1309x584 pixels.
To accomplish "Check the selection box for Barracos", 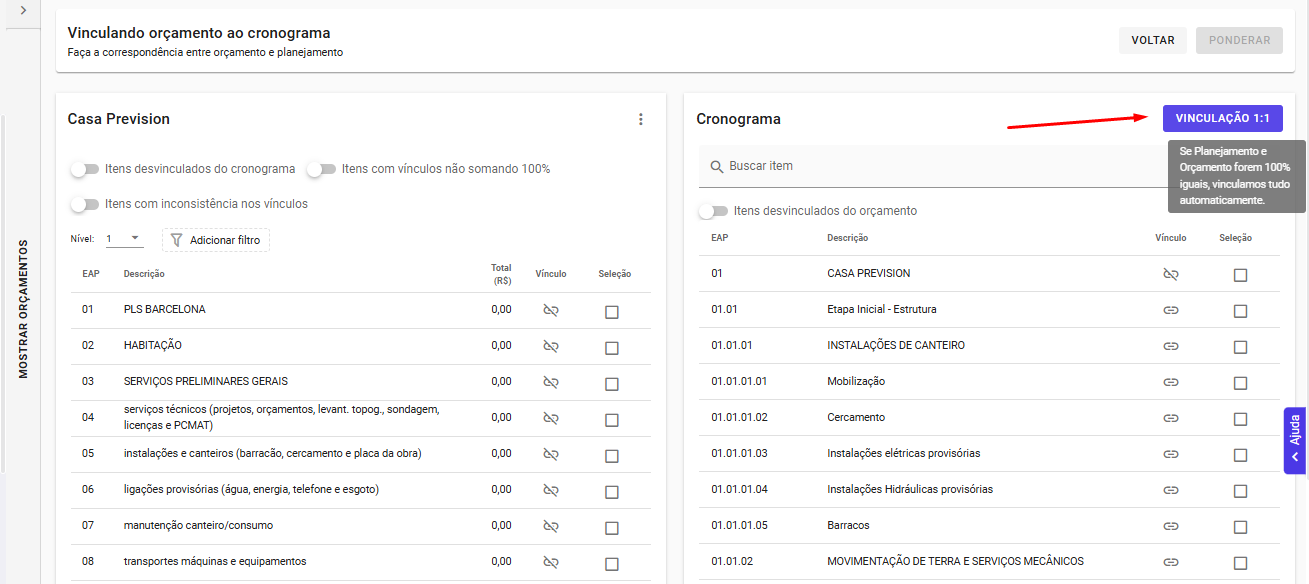I will pyautogui.click(x=1240, y=527).
